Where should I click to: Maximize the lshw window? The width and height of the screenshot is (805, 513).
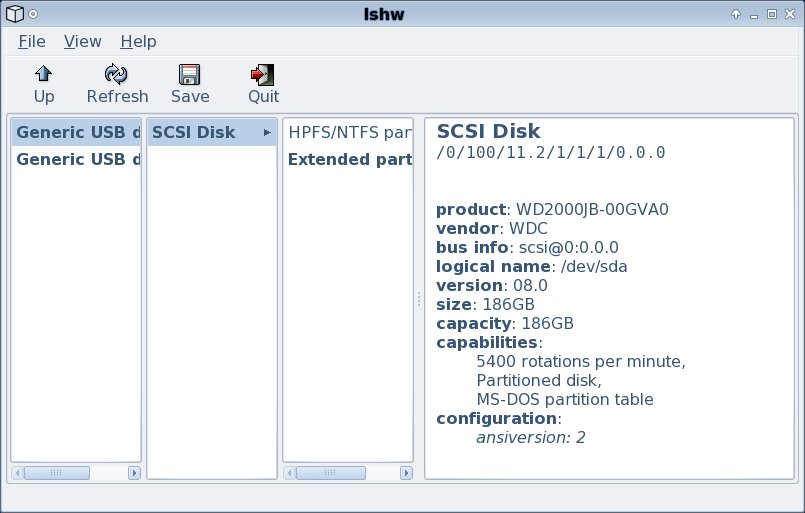click(772, 14)
